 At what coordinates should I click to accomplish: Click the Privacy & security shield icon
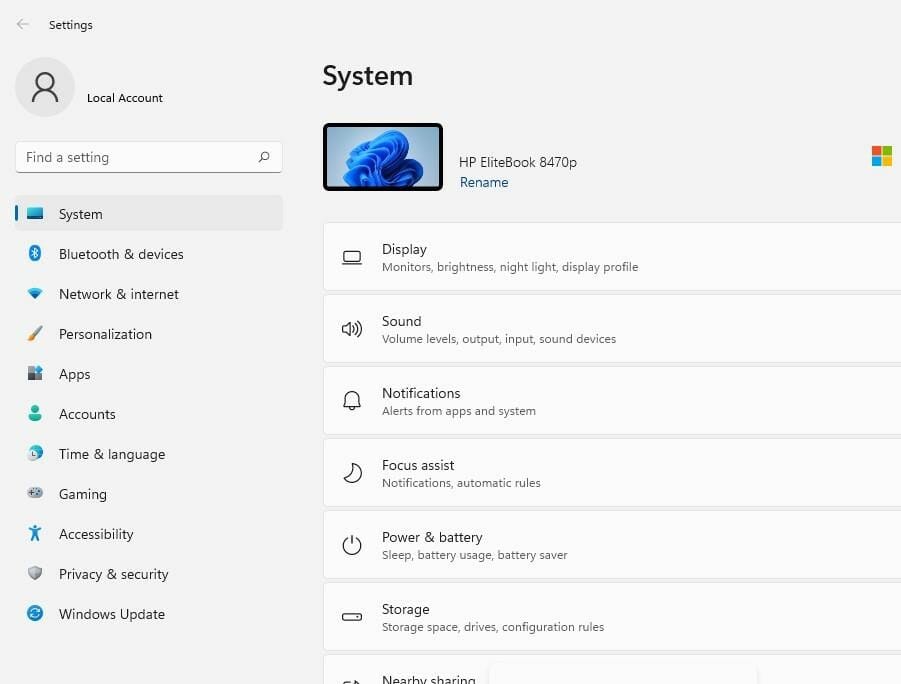(x=35, y=574)
